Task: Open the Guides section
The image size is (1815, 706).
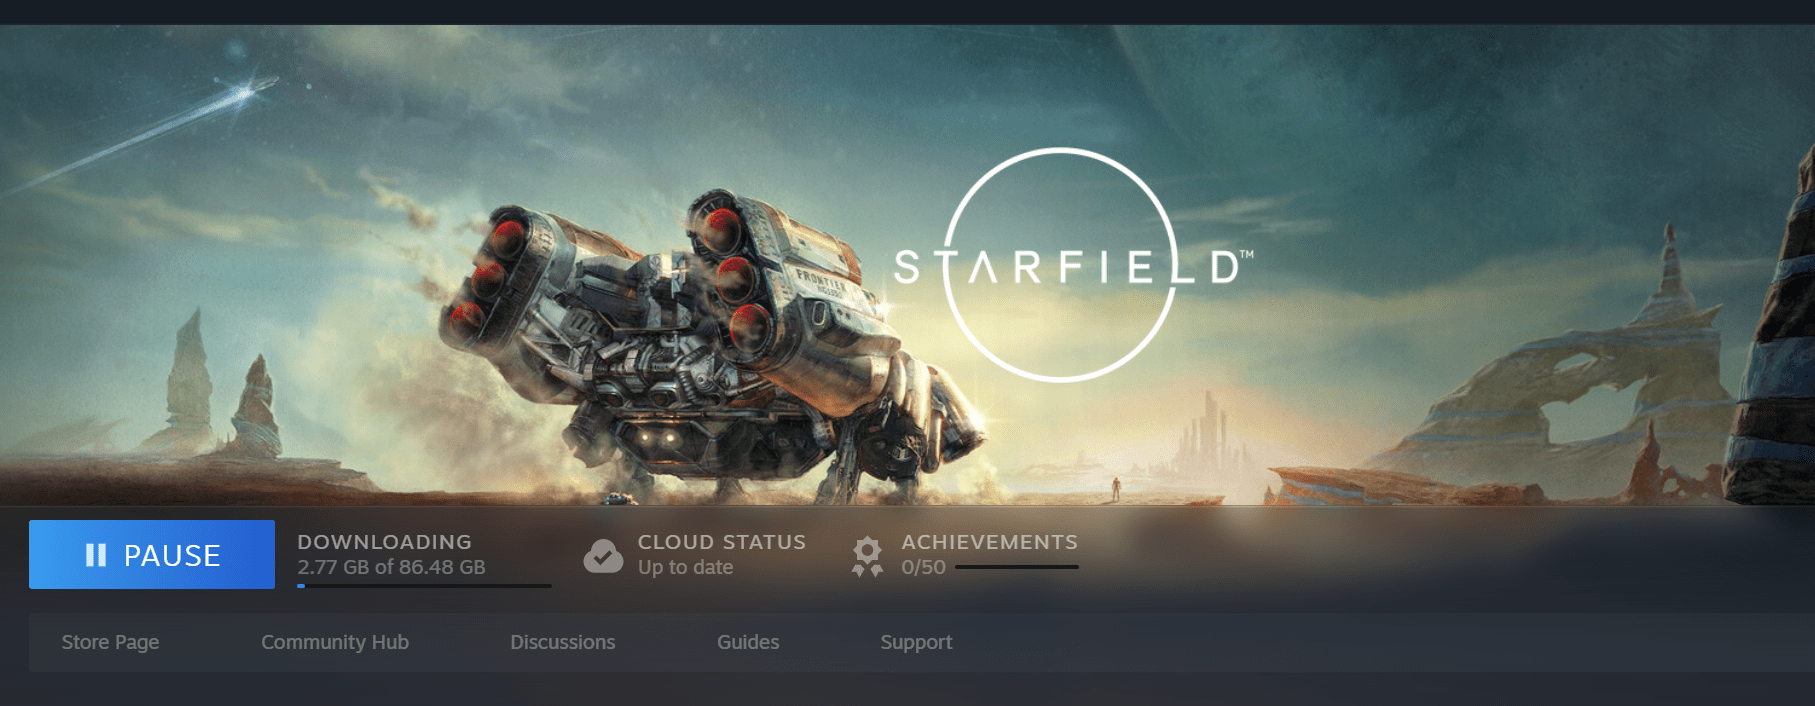Action: pos(748,642)
